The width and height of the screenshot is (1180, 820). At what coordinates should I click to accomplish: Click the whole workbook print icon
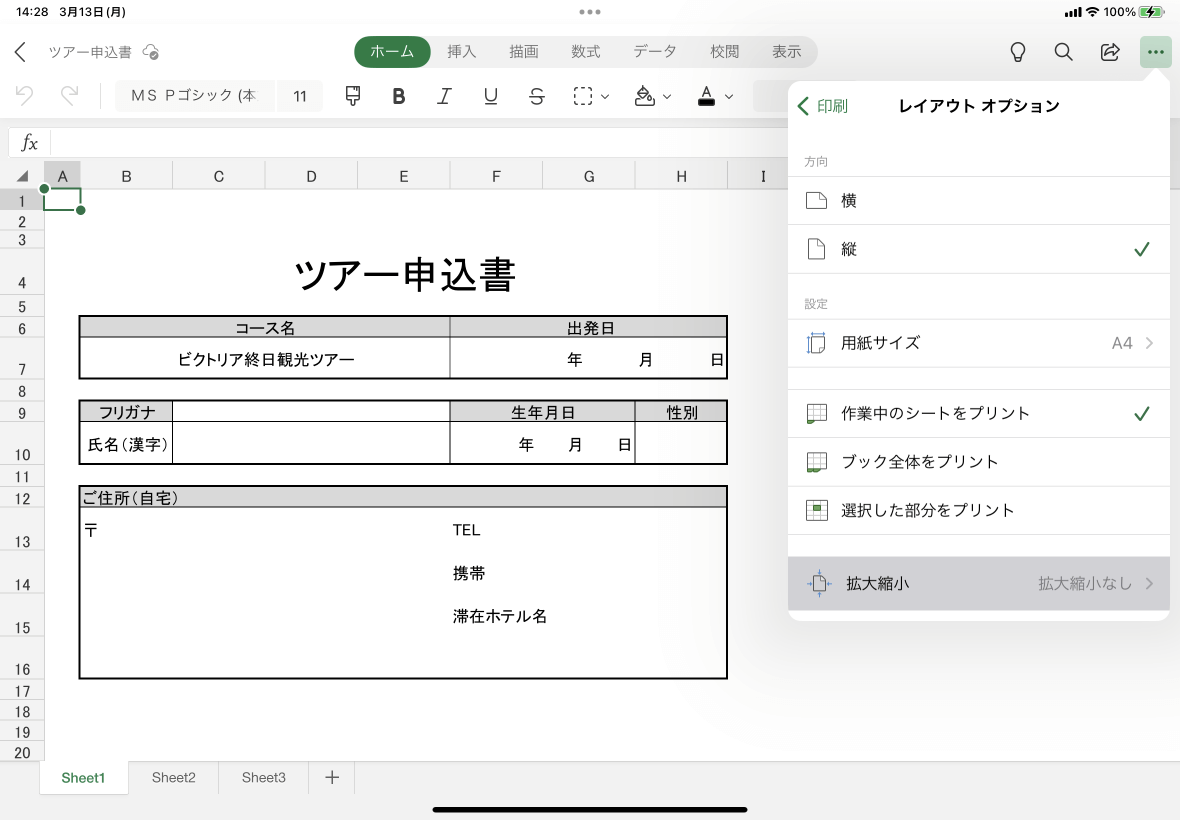click(817, 462)
